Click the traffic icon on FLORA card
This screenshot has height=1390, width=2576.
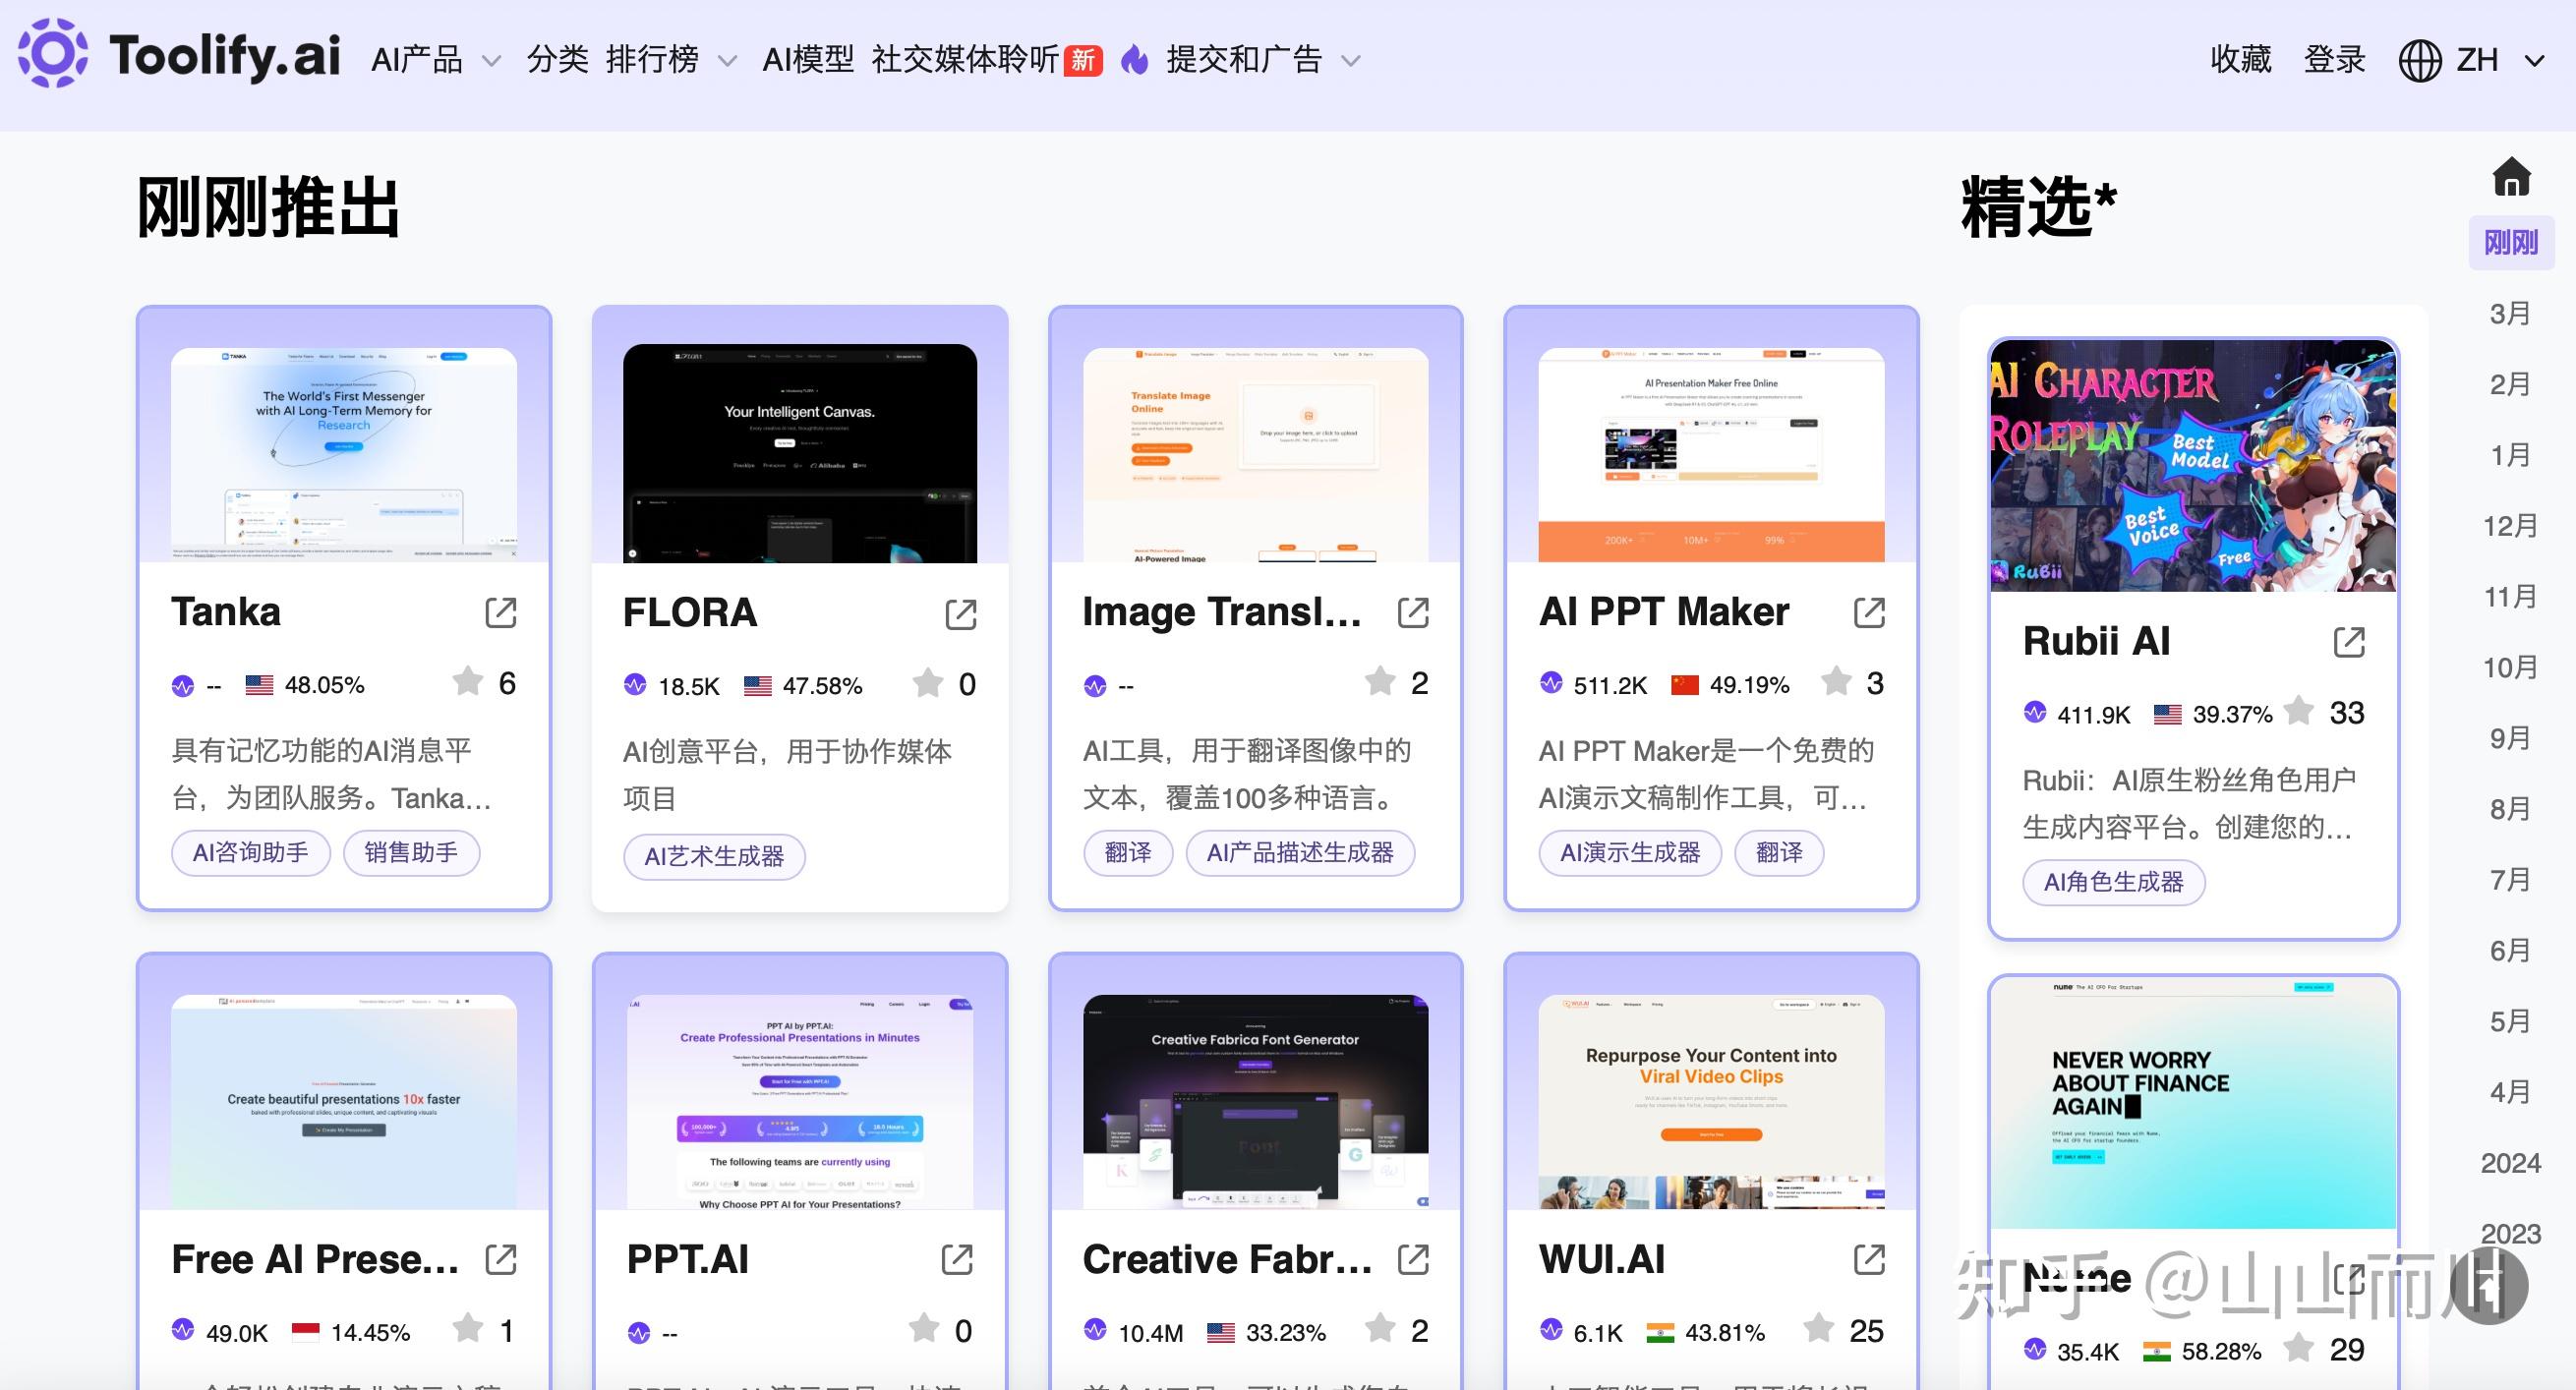pos(635,685)
